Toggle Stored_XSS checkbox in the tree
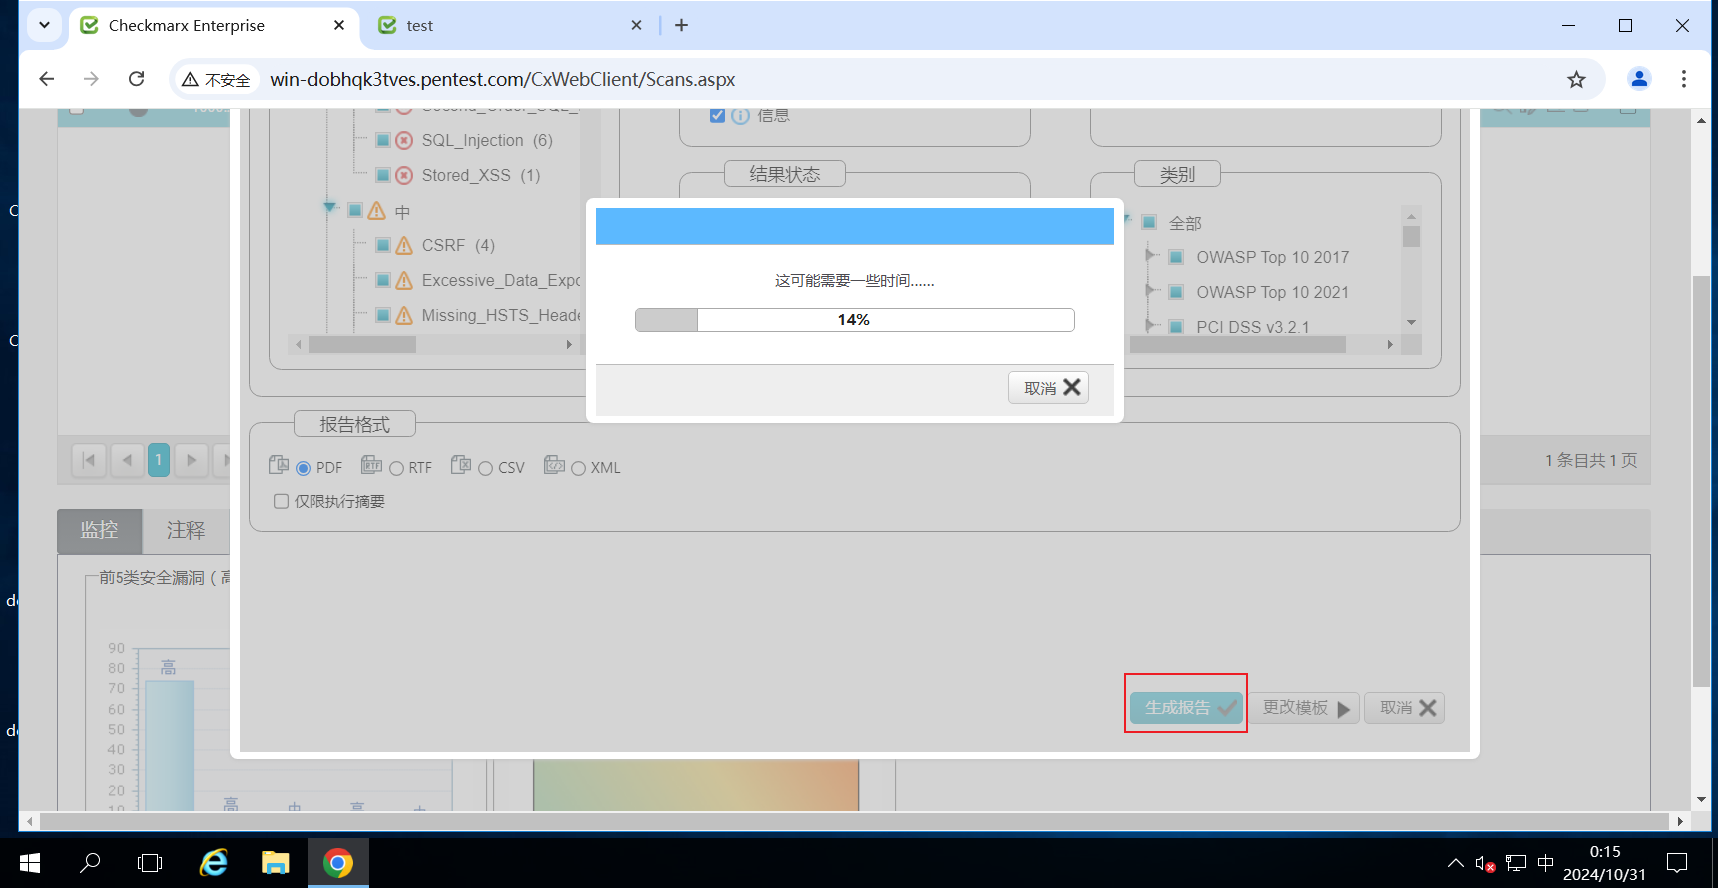The image size is (1718, 888). (383, 175)
